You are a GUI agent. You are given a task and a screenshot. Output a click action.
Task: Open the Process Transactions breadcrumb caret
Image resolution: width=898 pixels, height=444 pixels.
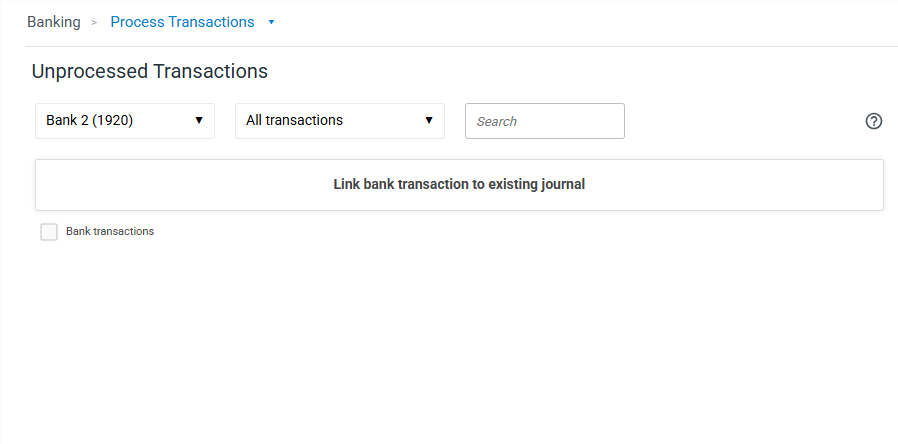[271, 22]
